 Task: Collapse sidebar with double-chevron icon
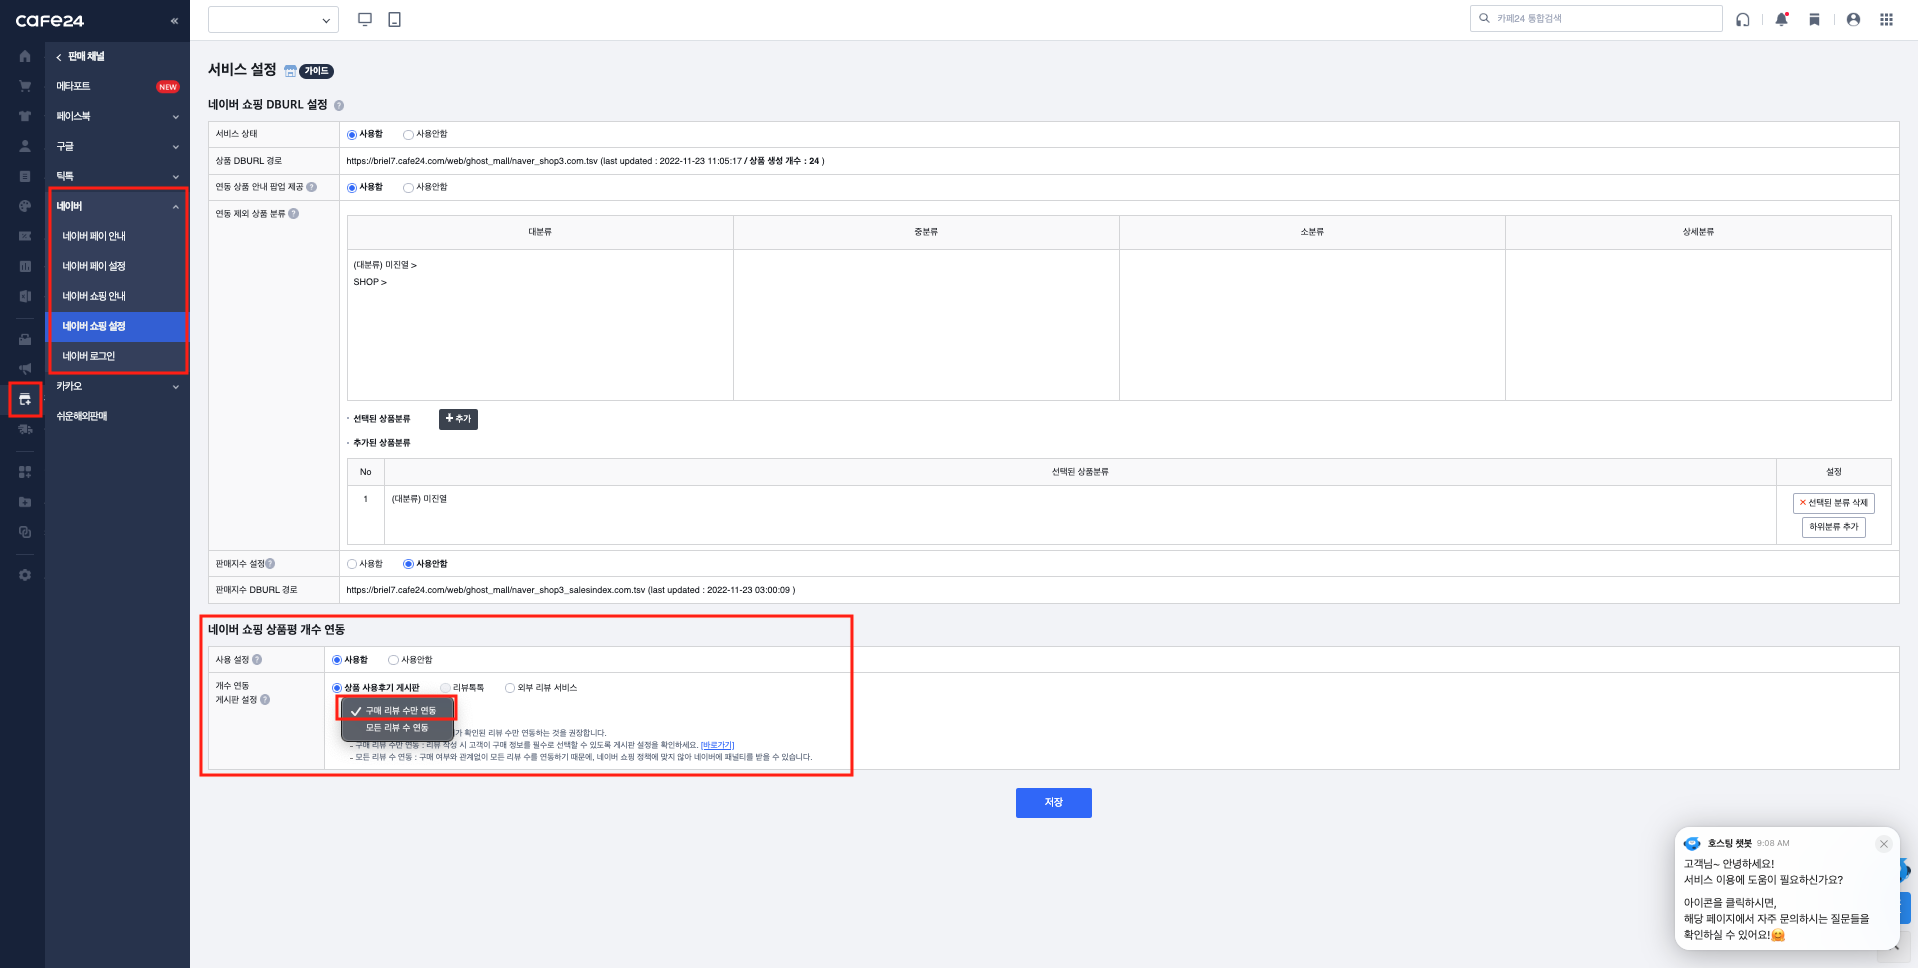pos(174,20)
